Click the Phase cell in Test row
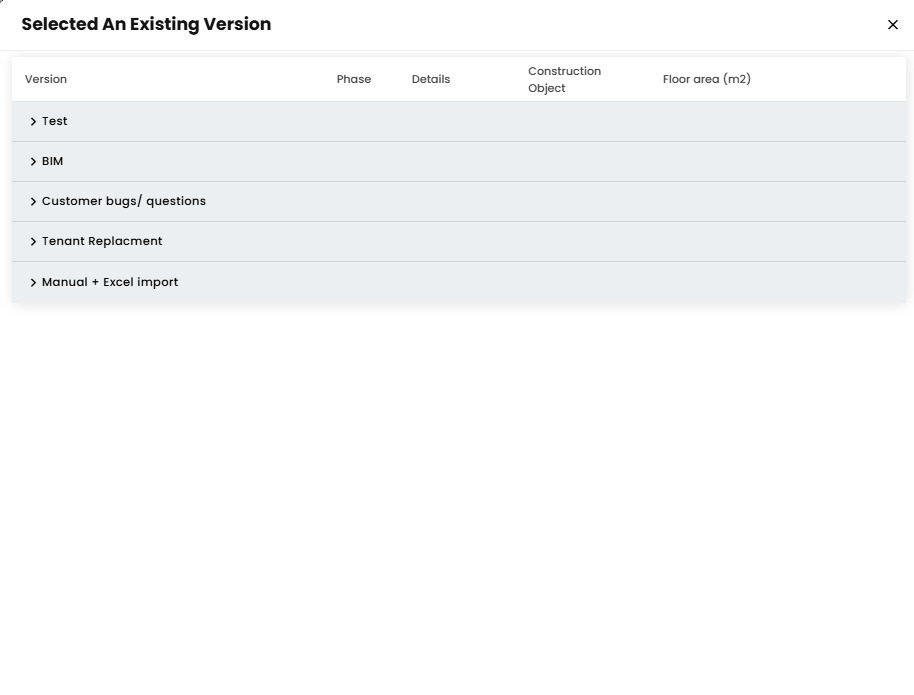The image size is (914, 695). [354, 121]
